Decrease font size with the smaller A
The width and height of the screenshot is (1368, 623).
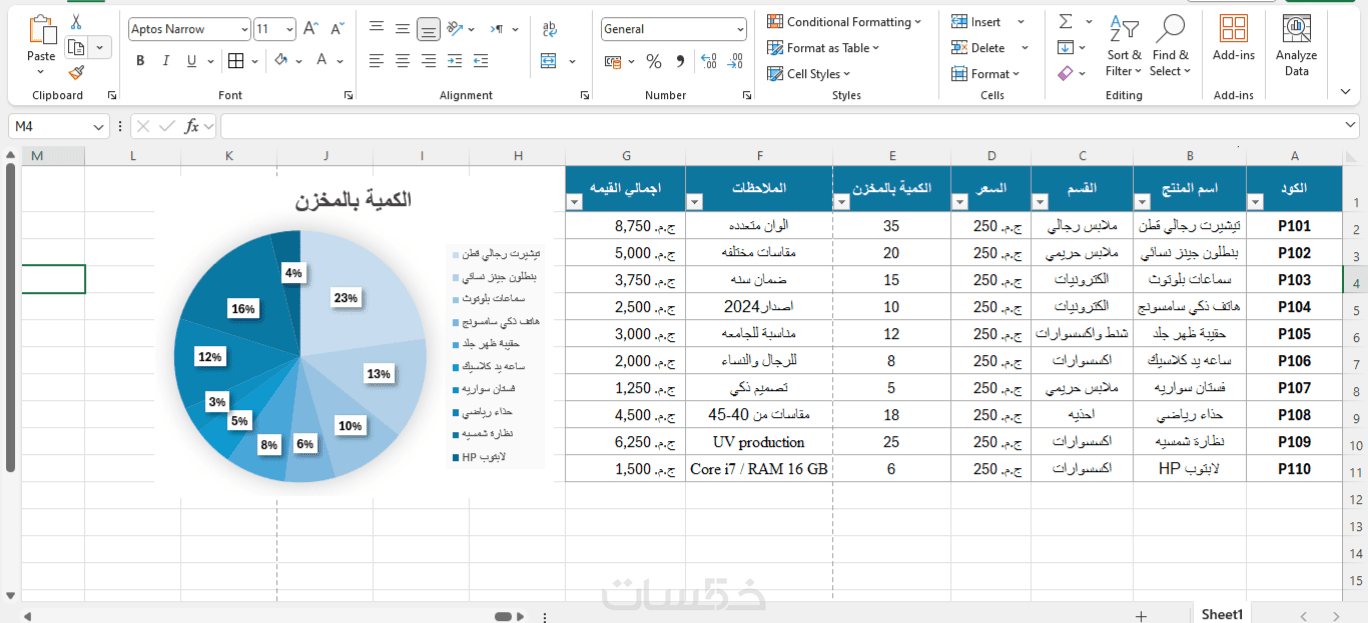[338, 29]
